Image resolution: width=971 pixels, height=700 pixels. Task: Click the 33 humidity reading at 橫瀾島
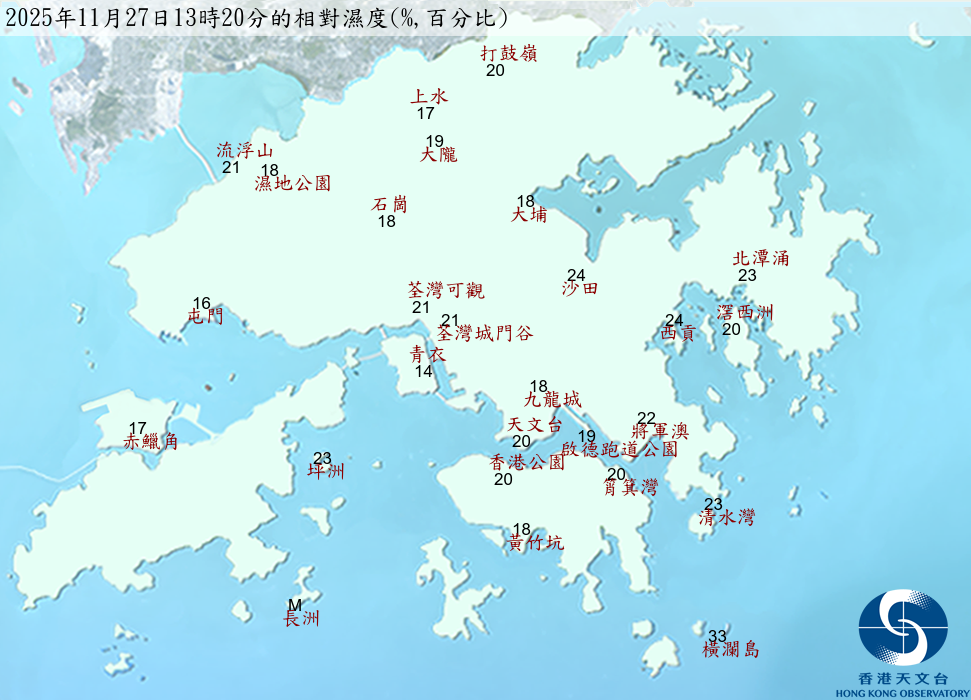[x=717, y=636]
